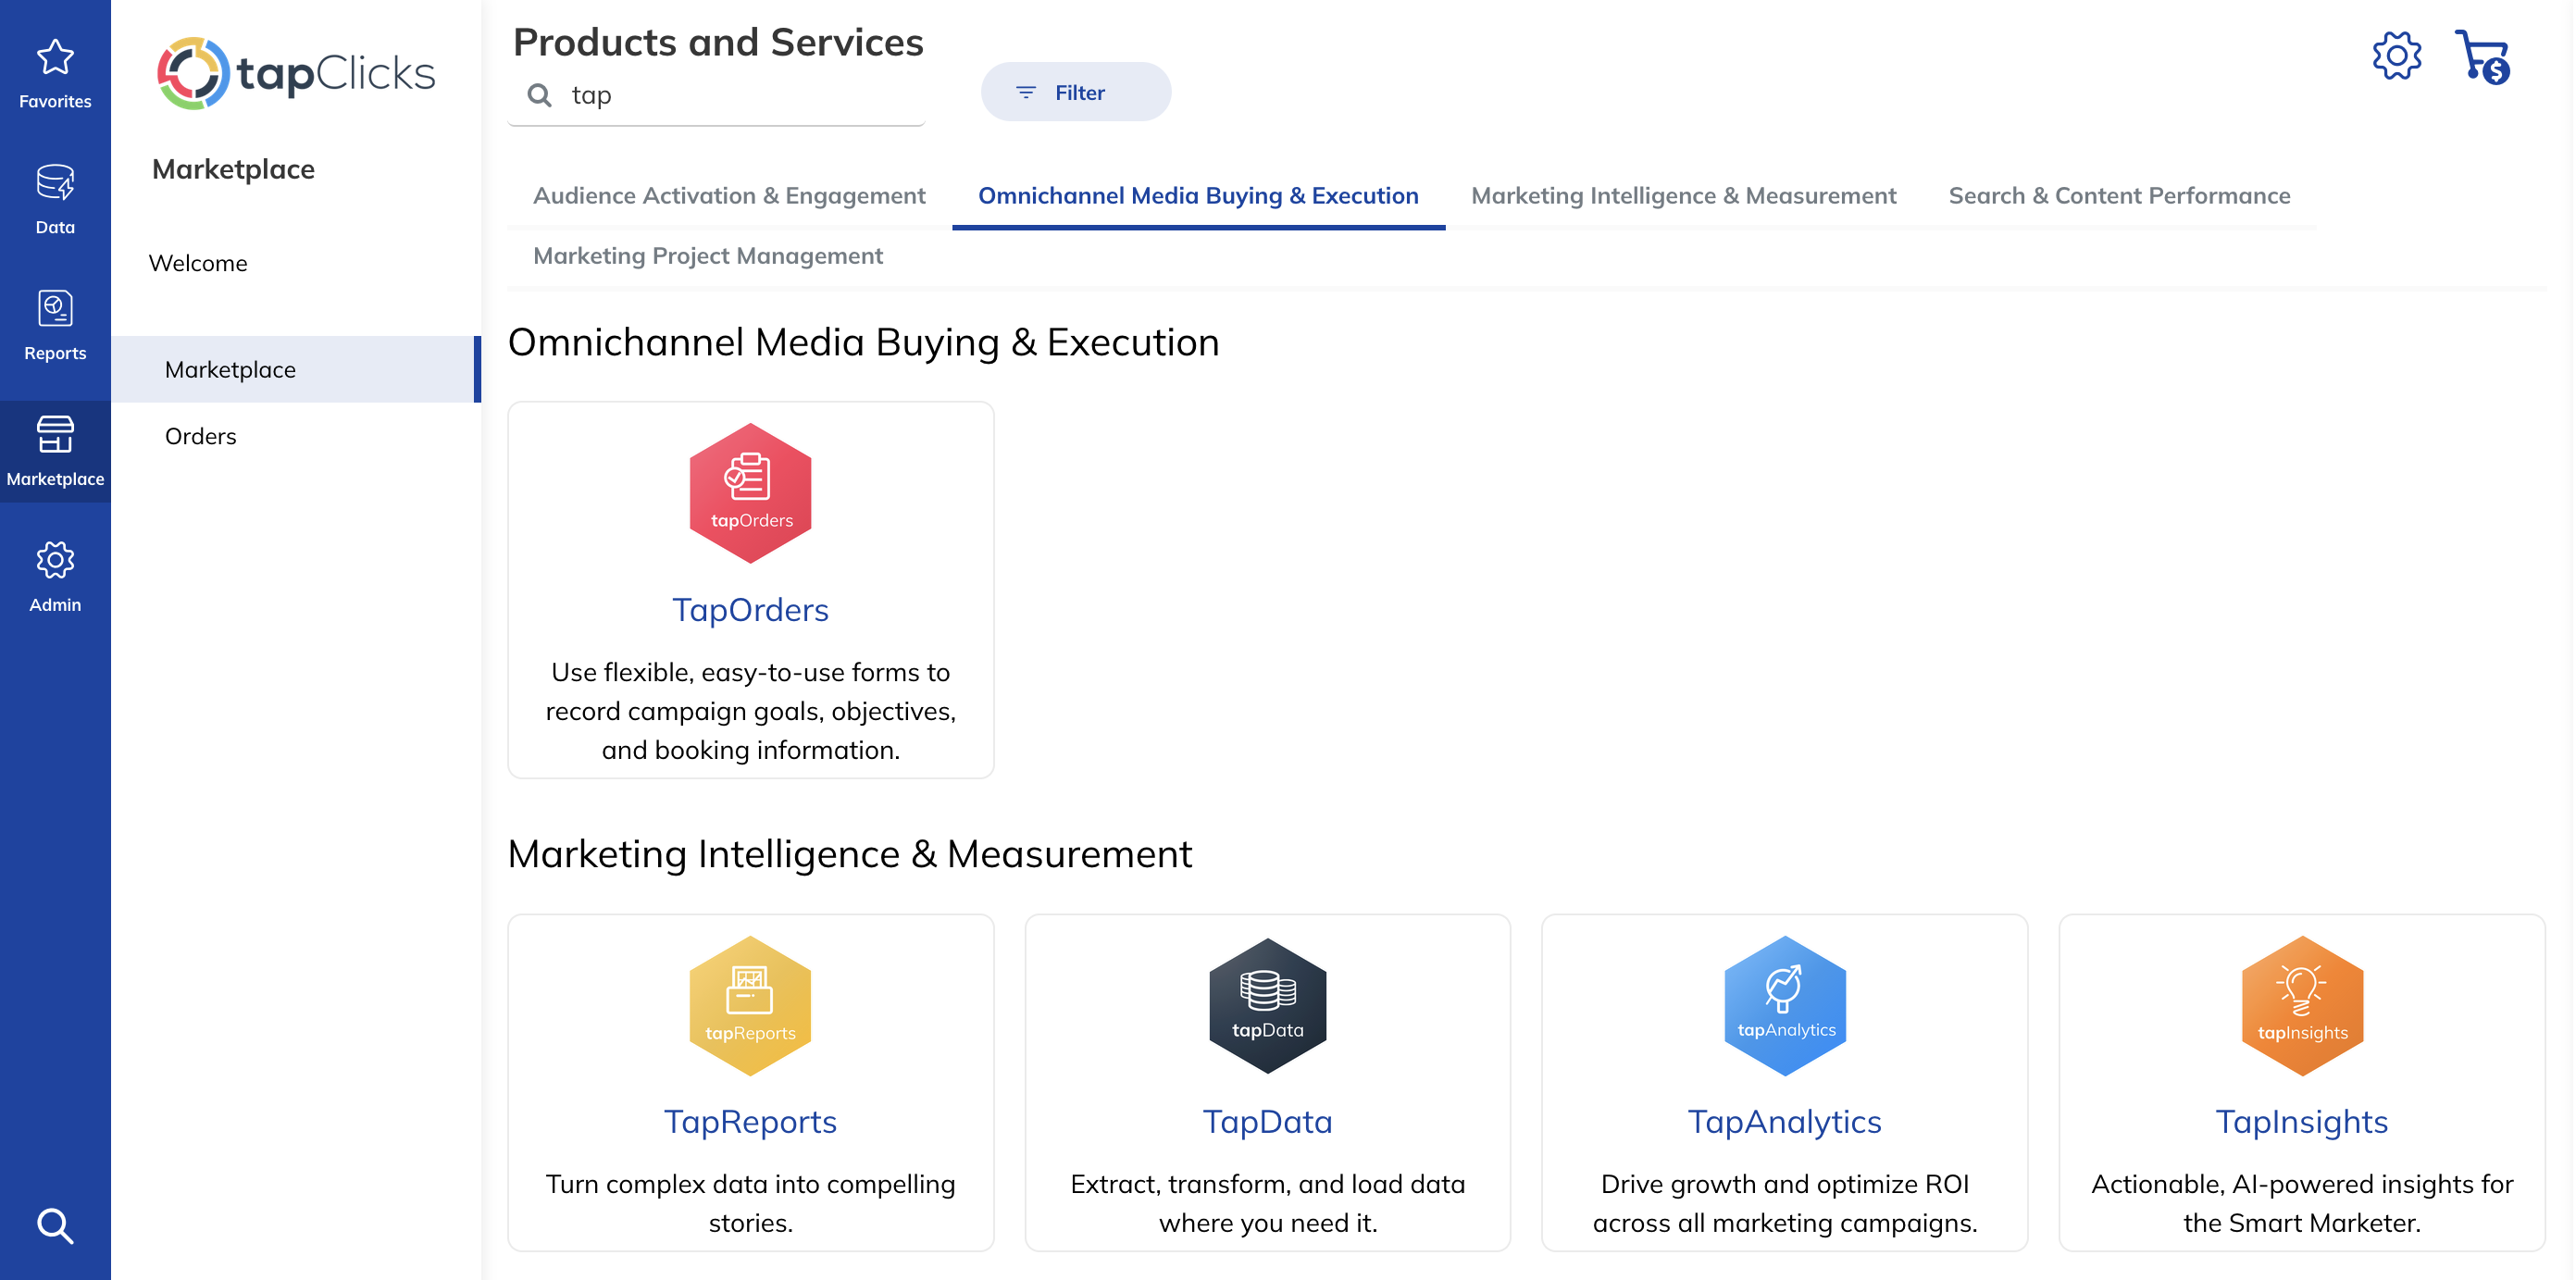Open Marketing Project Management tab
Viewport: 2576px width, 1280px height.
tap(708, 256)
